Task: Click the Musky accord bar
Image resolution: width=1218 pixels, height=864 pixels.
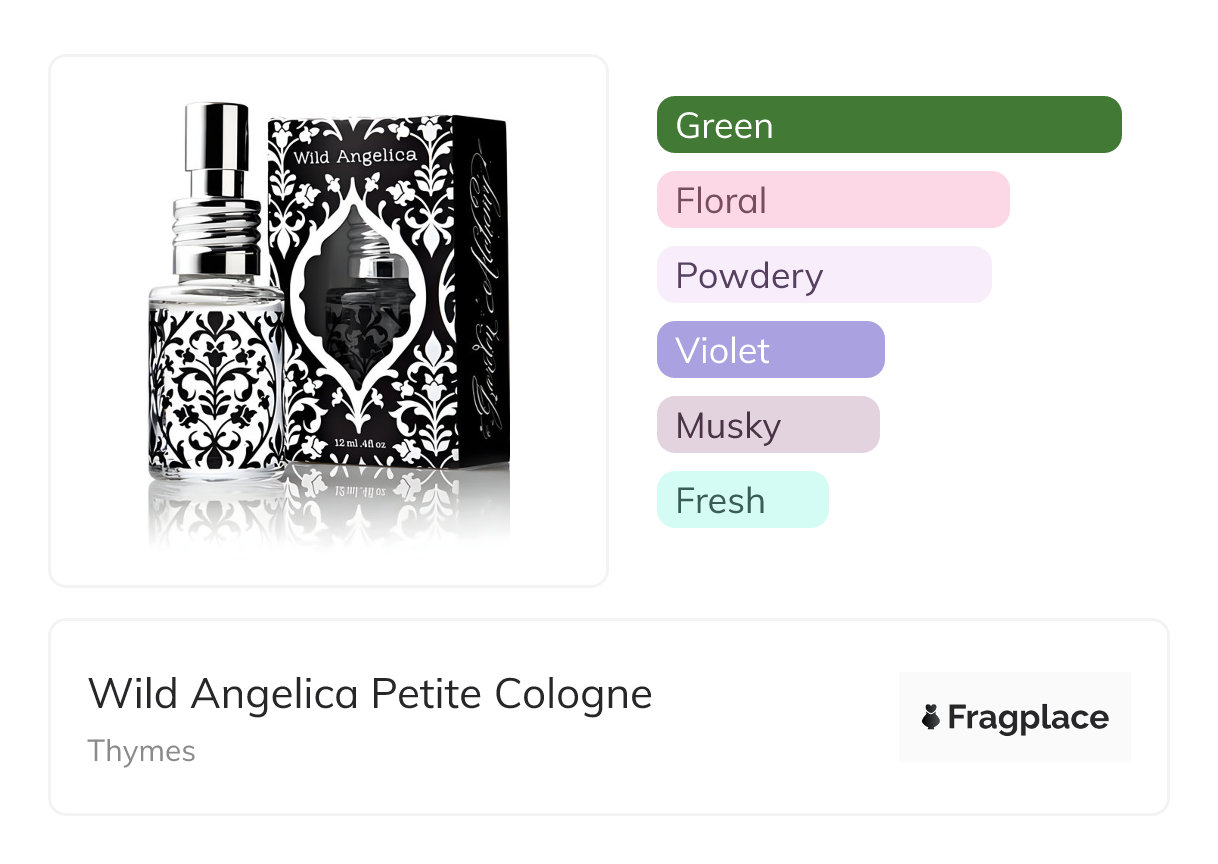Action: tap(768, 425)
